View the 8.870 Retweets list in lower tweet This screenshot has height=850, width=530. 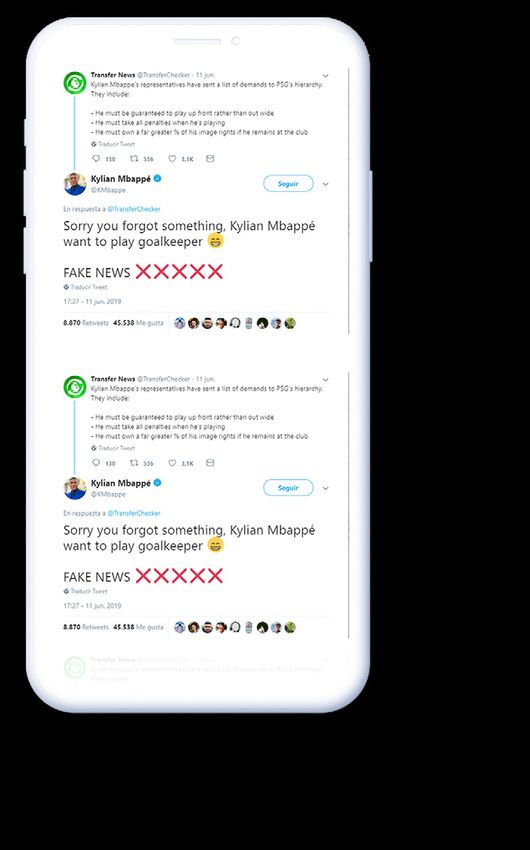(x=86, y=627)
